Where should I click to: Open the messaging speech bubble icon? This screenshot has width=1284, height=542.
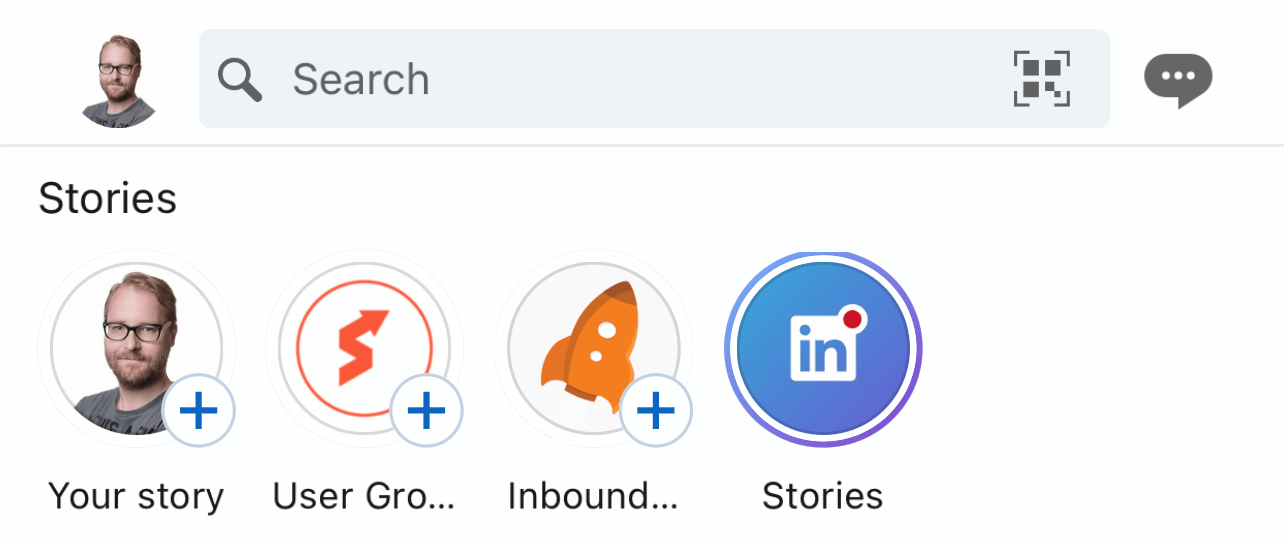pos(1178,80)
